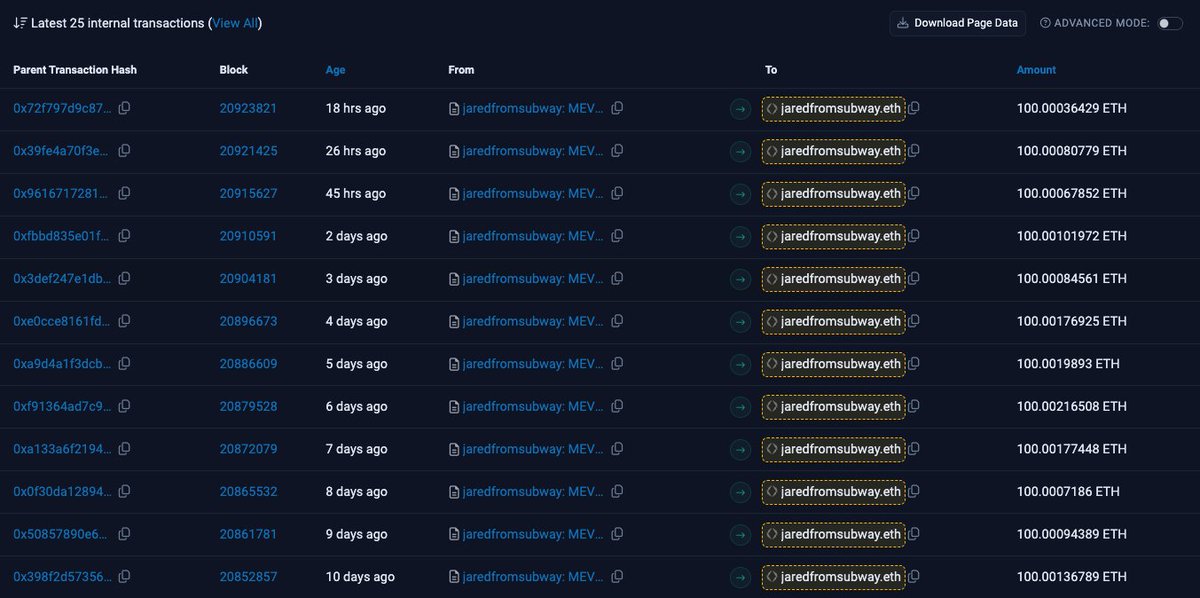Copy From address in block 20923821 row

[x=617, y=108]
